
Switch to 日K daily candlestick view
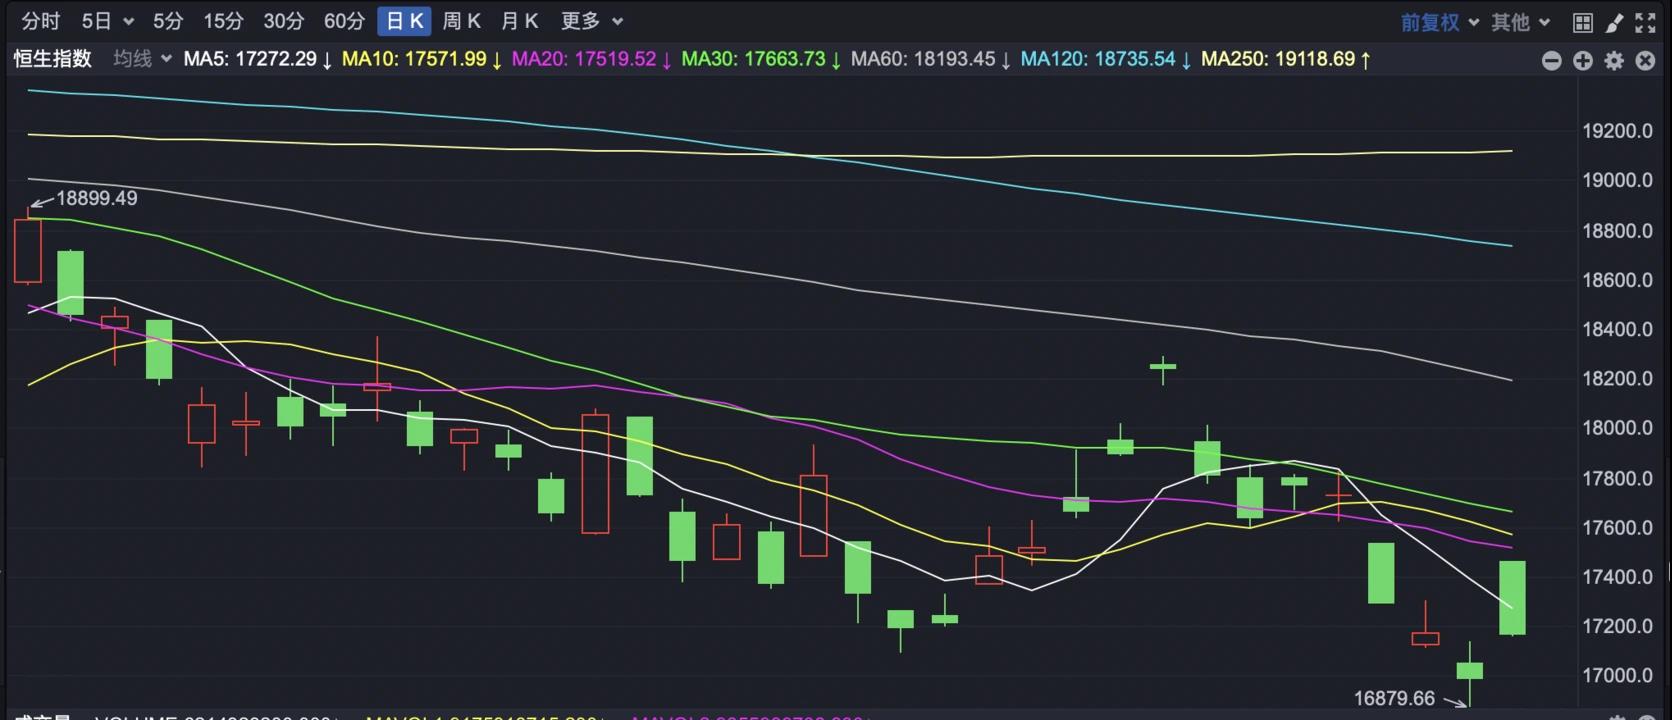pyautogui.click(x=405, y=21)
